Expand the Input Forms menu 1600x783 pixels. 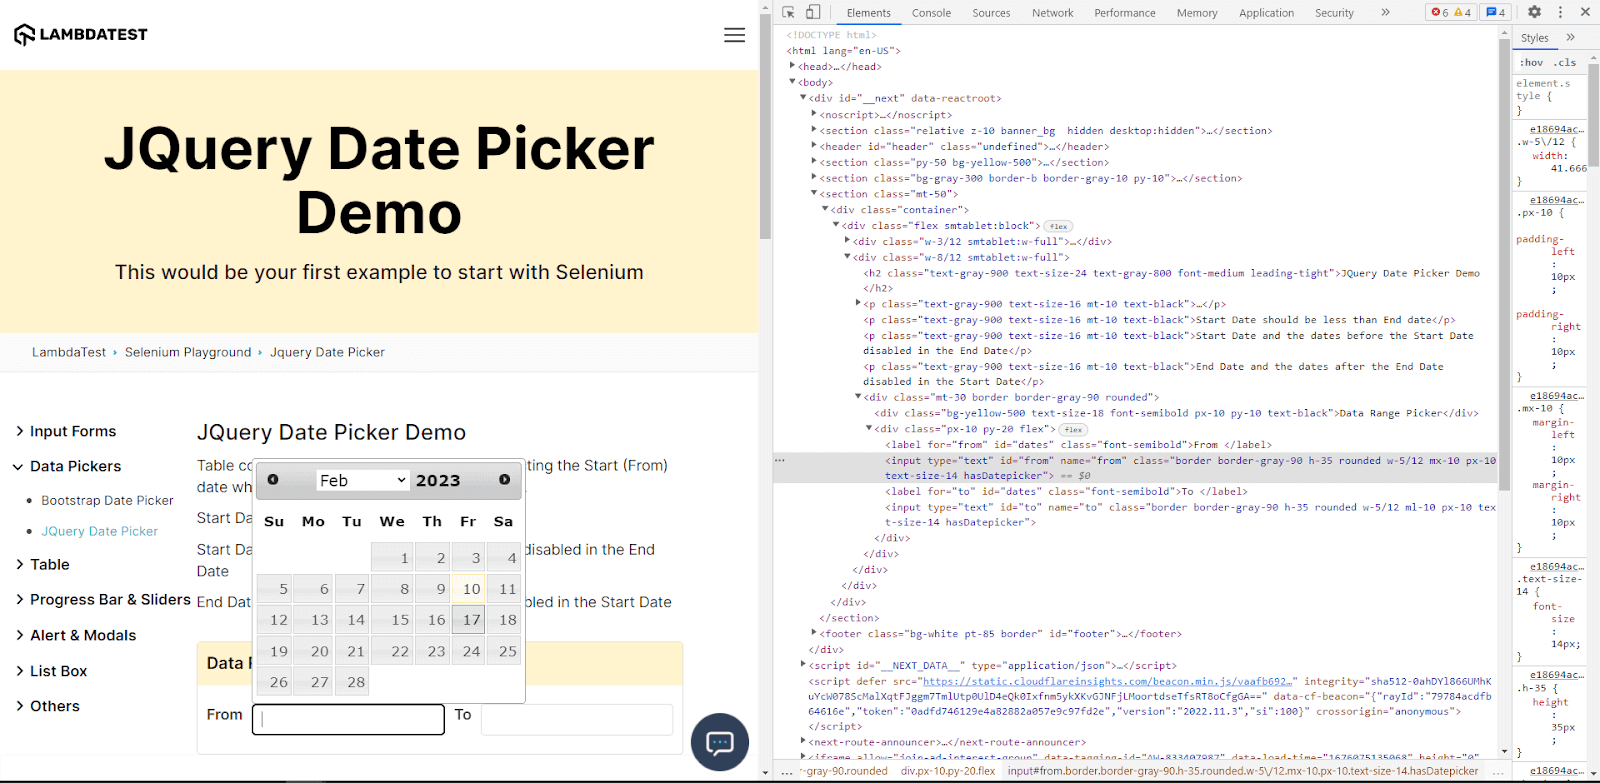coord(66,431)
